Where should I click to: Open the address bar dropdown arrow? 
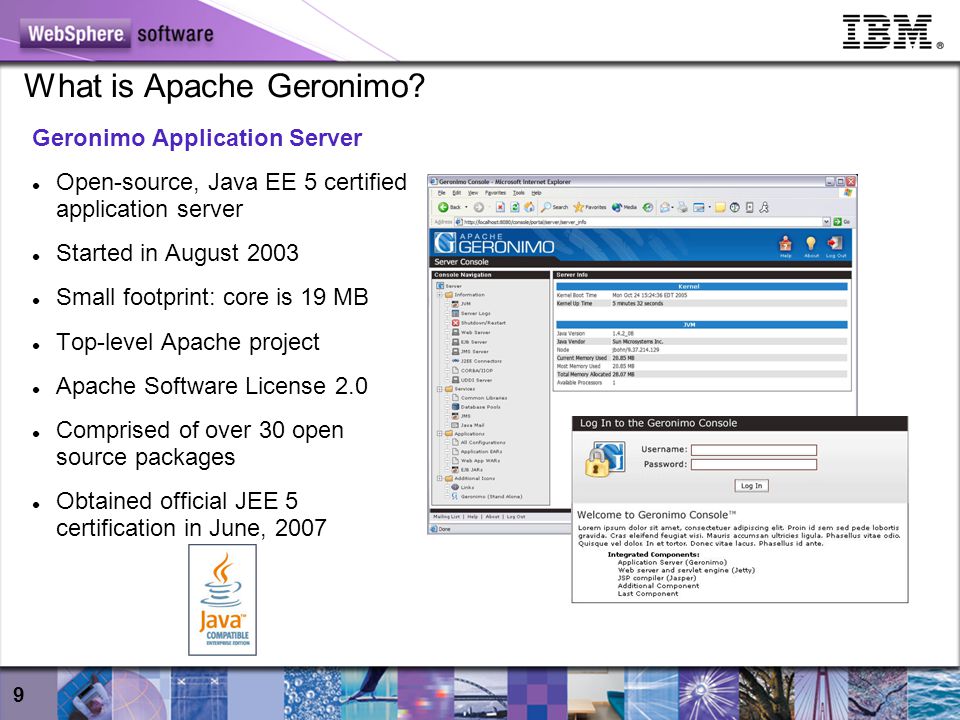[x=826, y=222]
